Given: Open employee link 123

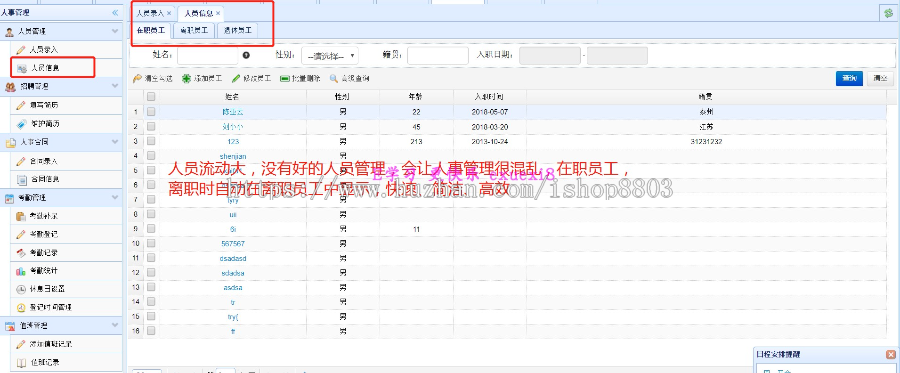Looking at the screenshot, I should click(x=233, y=141).
